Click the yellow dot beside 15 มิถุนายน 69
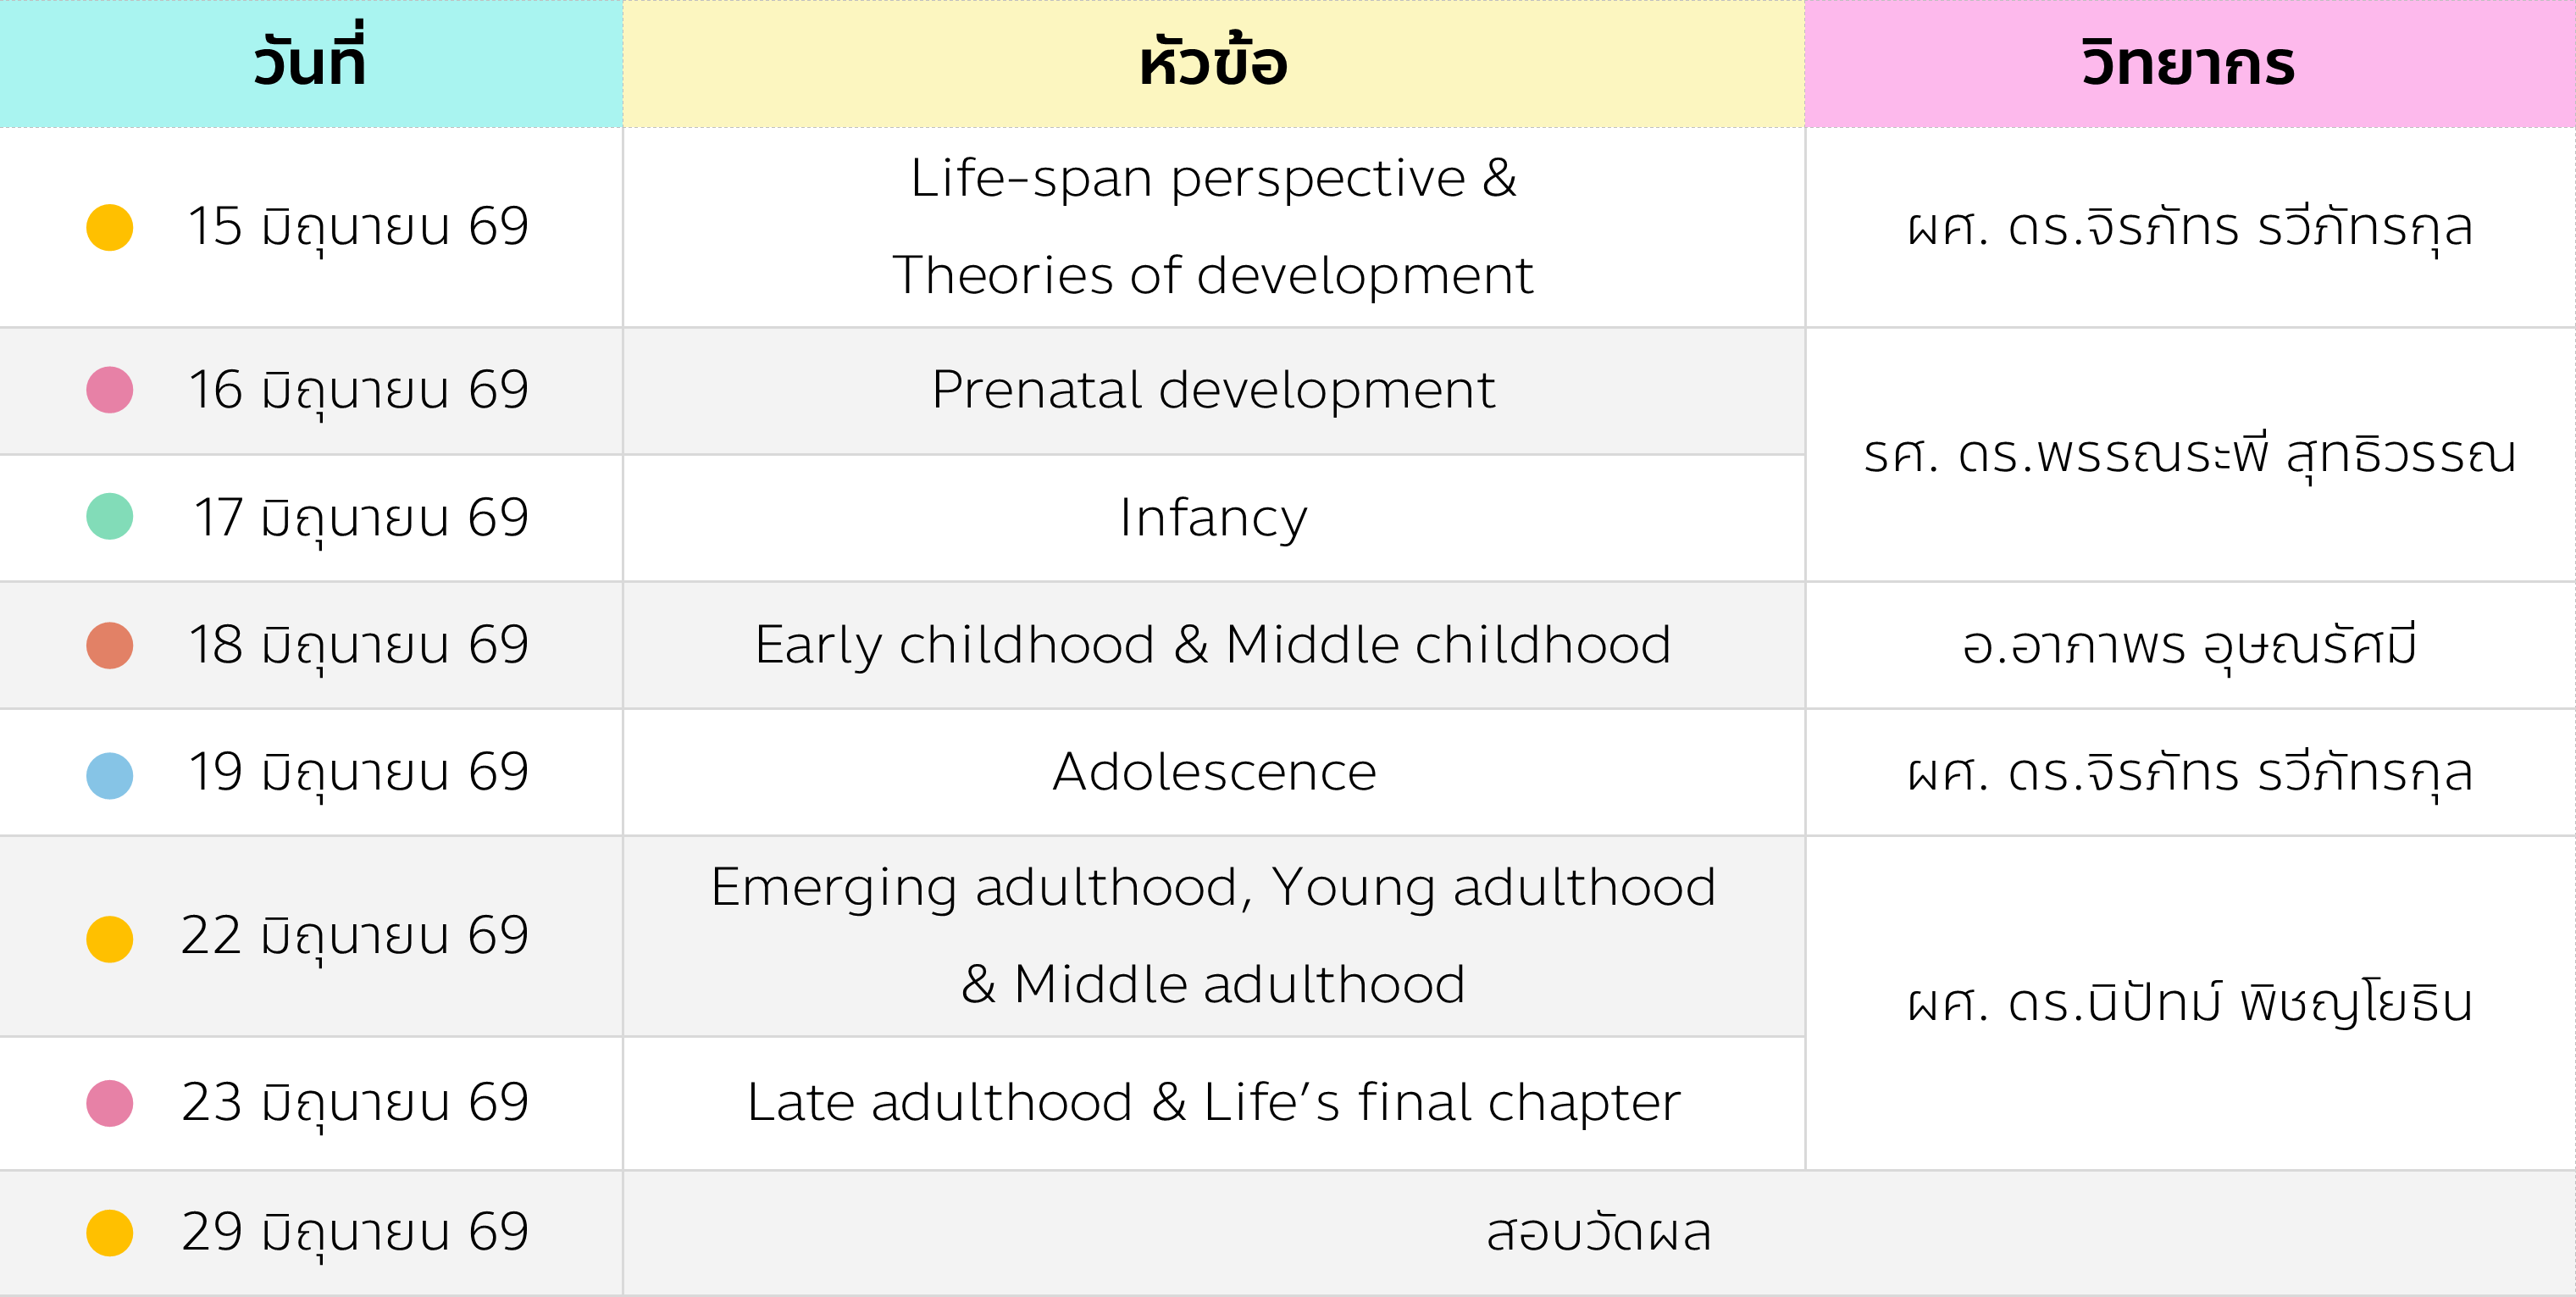 click(x=110, y=227)
